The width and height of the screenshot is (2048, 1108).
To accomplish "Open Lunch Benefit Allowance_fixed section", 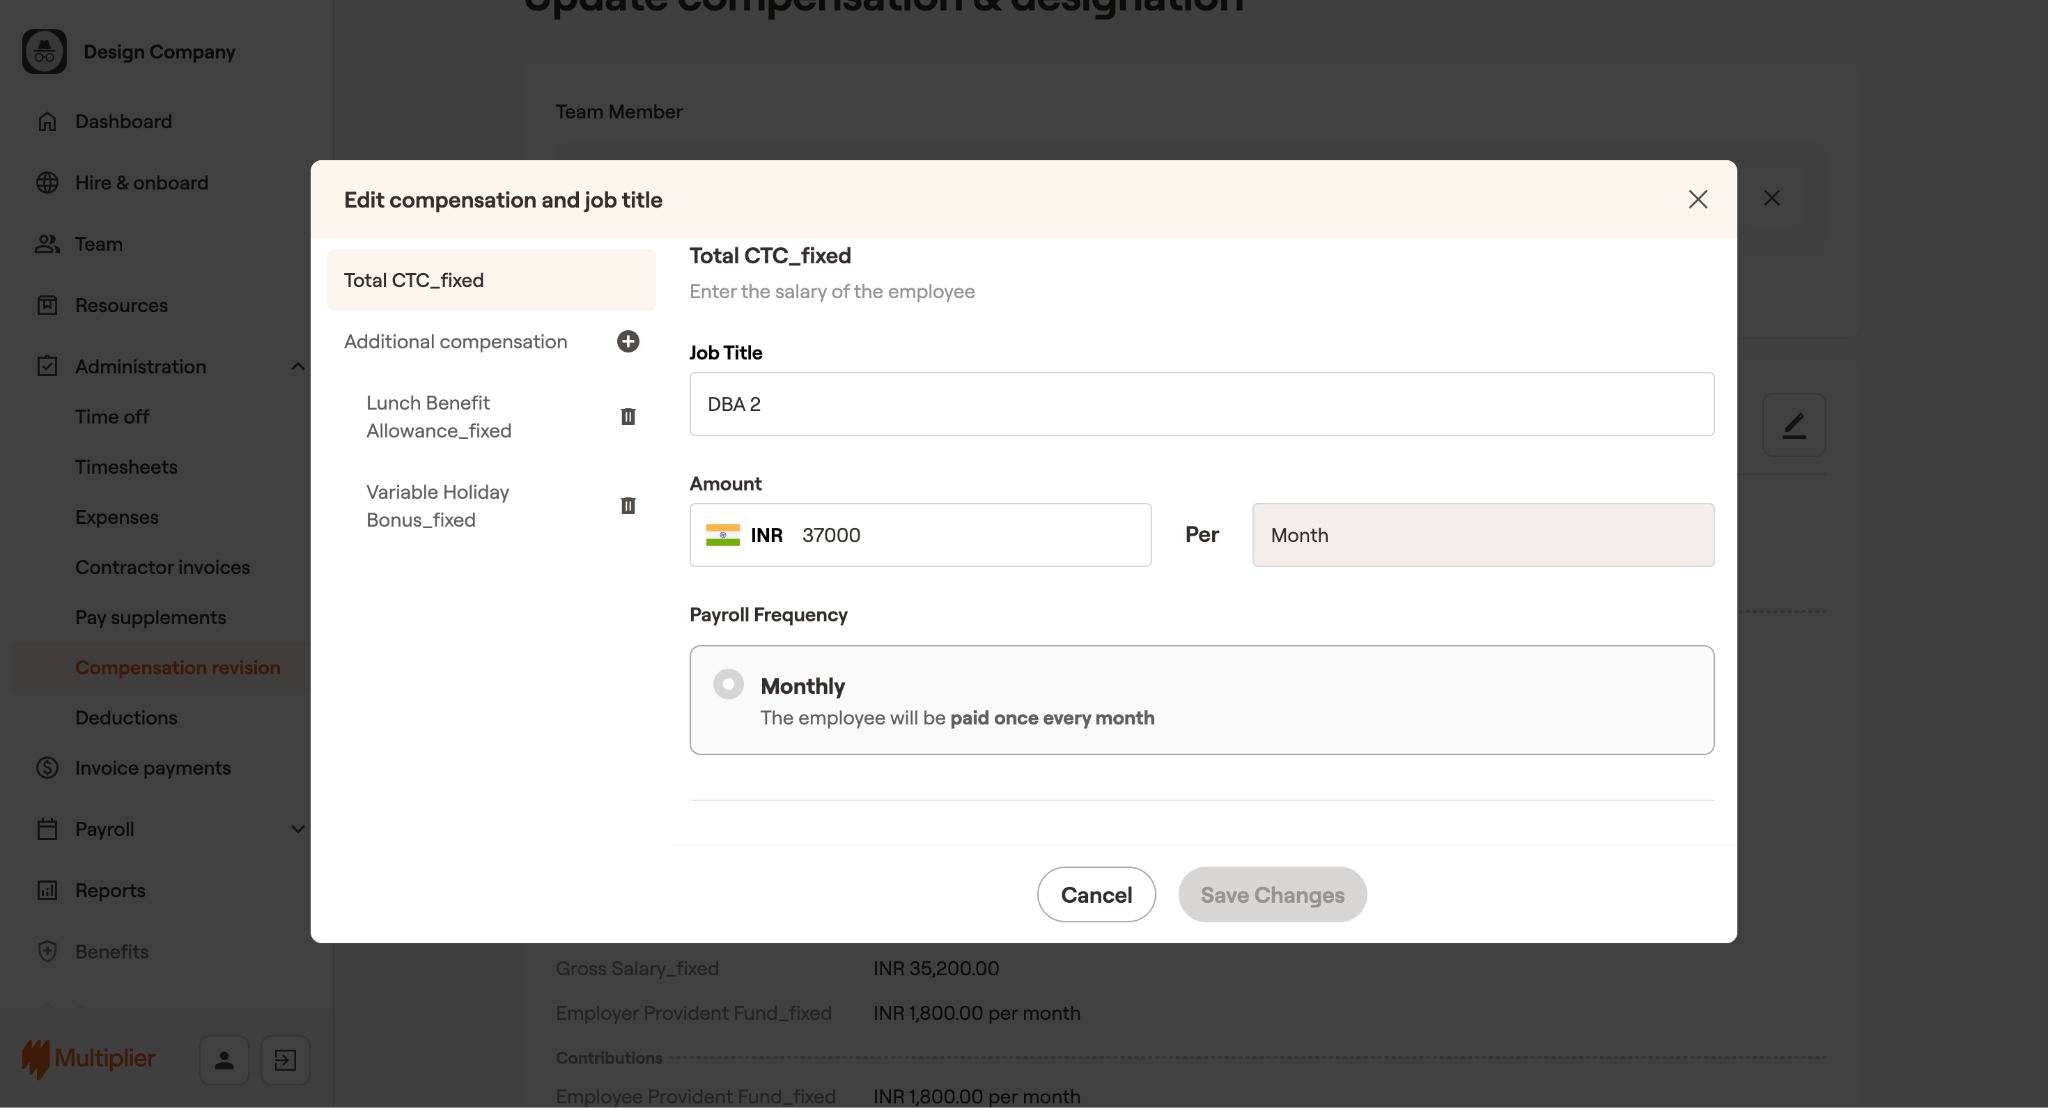I will tap(439, 417).
